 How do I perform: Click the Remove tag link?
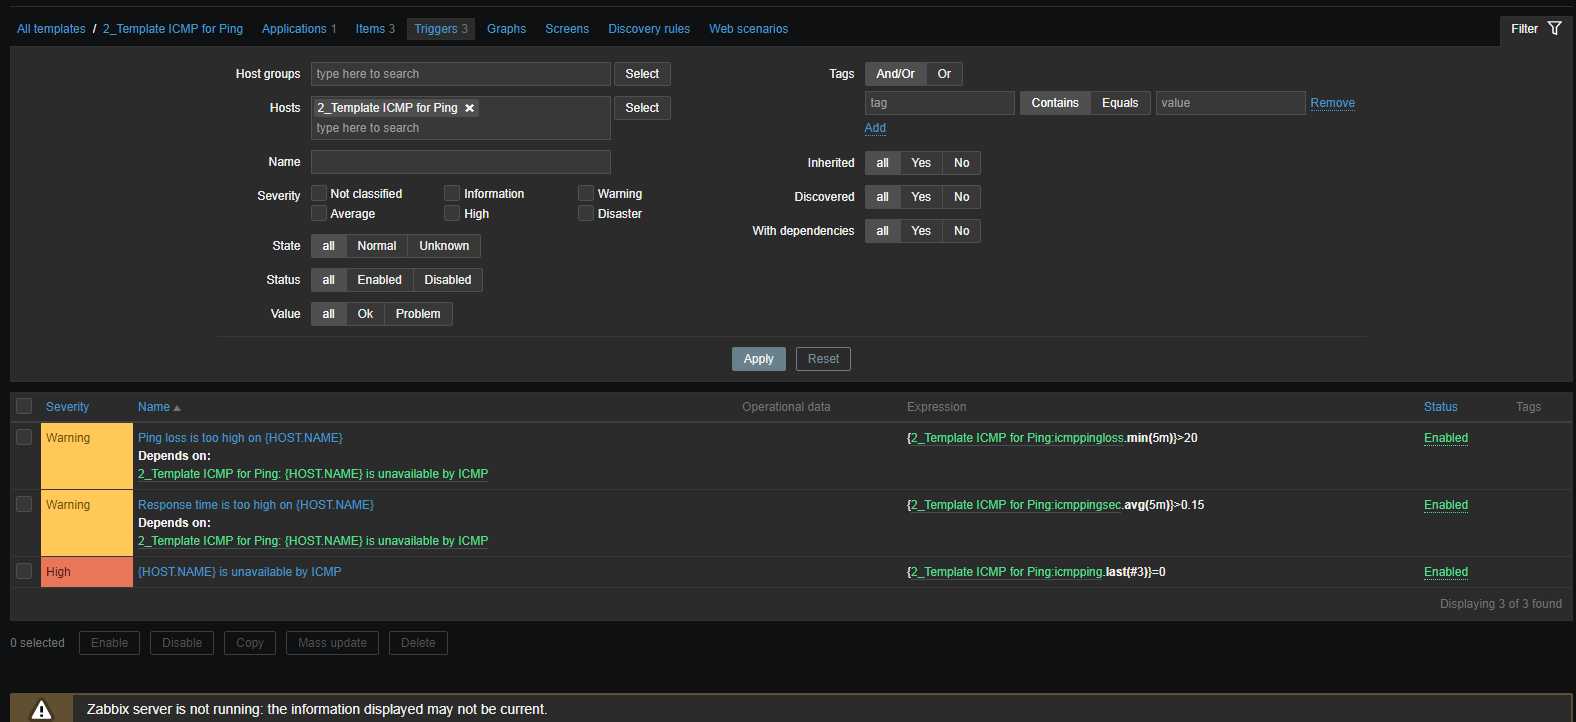pos(1333,103)
